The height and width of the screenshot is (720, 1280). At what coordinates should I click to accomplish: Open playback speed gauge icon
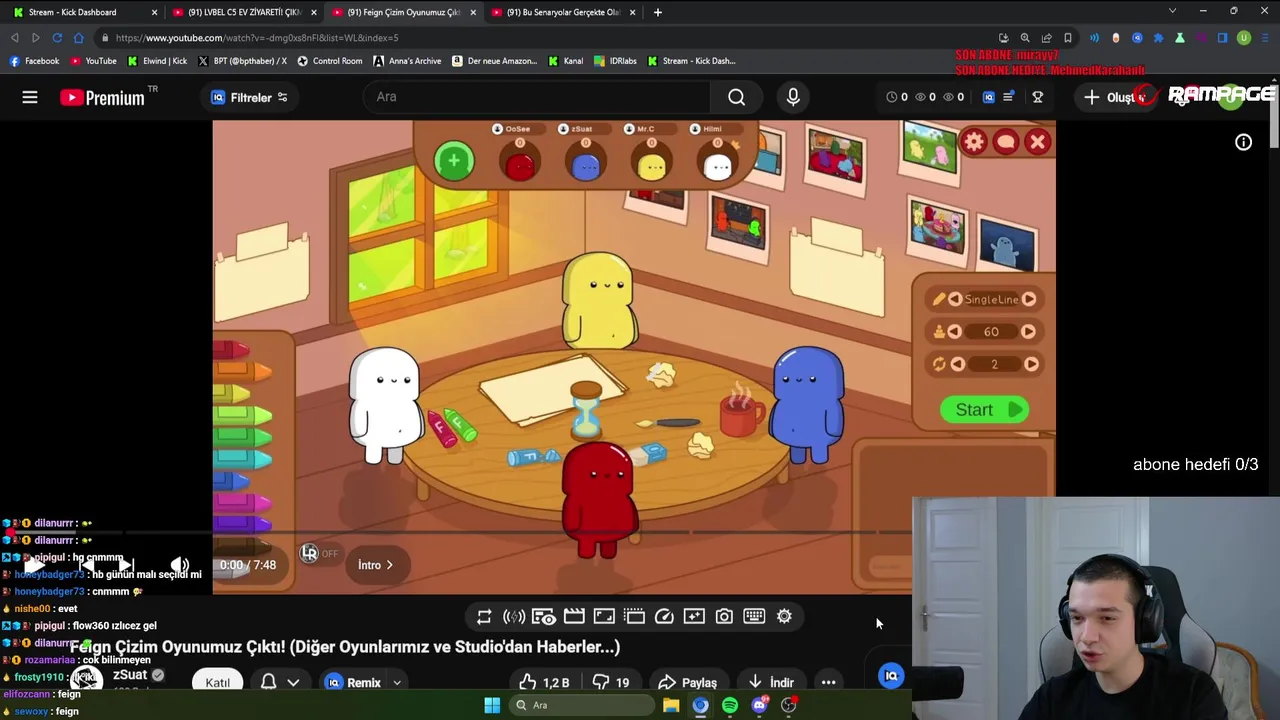(664, 616)
